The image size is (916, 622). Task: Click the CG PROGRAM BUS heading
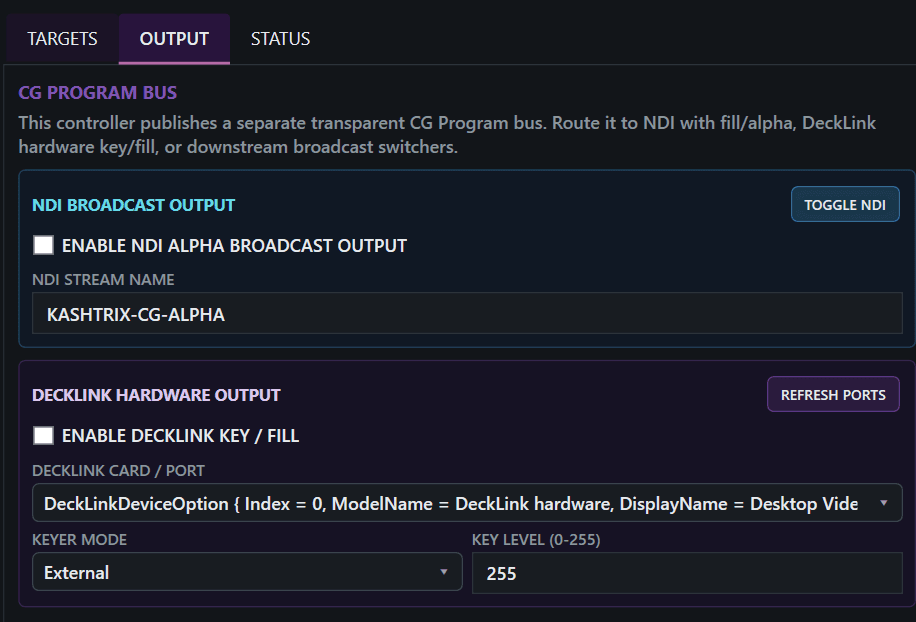point(98,93)
